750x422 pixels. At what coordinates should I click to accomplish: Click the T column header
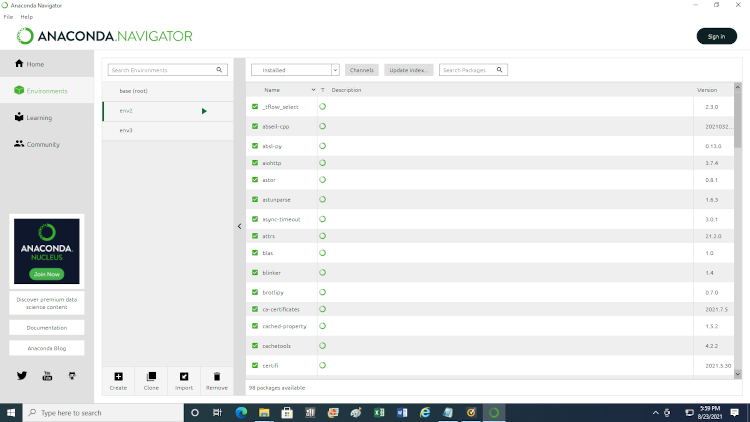323,90
